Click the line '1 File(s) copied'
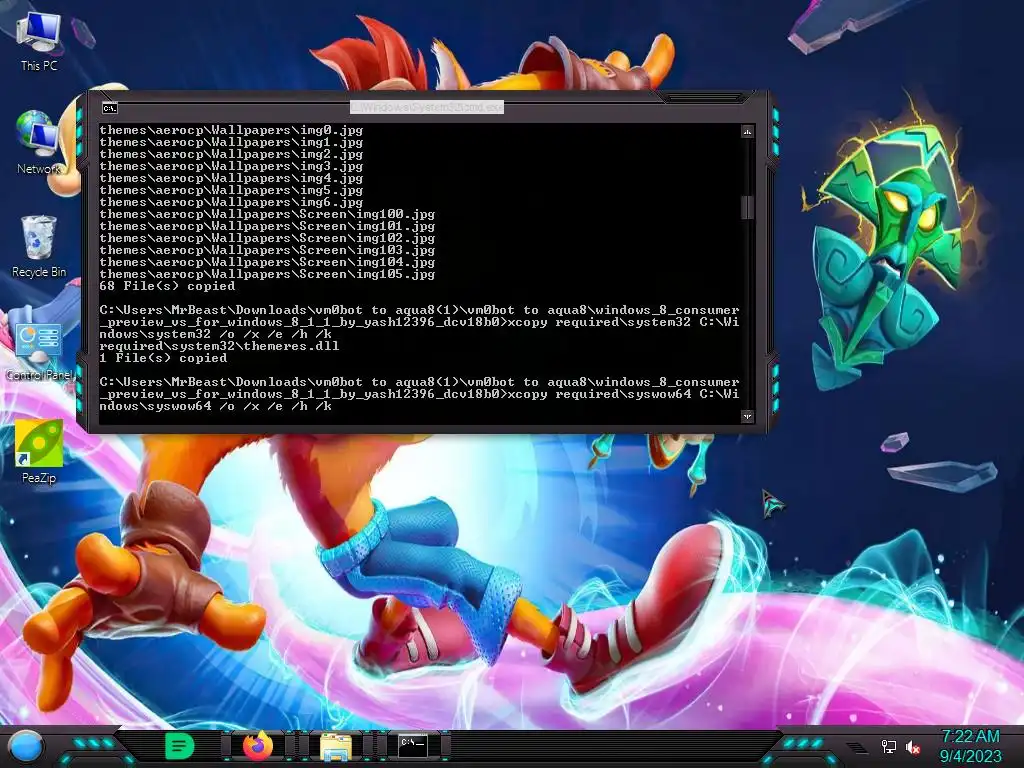The height and width of the screenshot is (768, 1024). (x=163, y=358)
